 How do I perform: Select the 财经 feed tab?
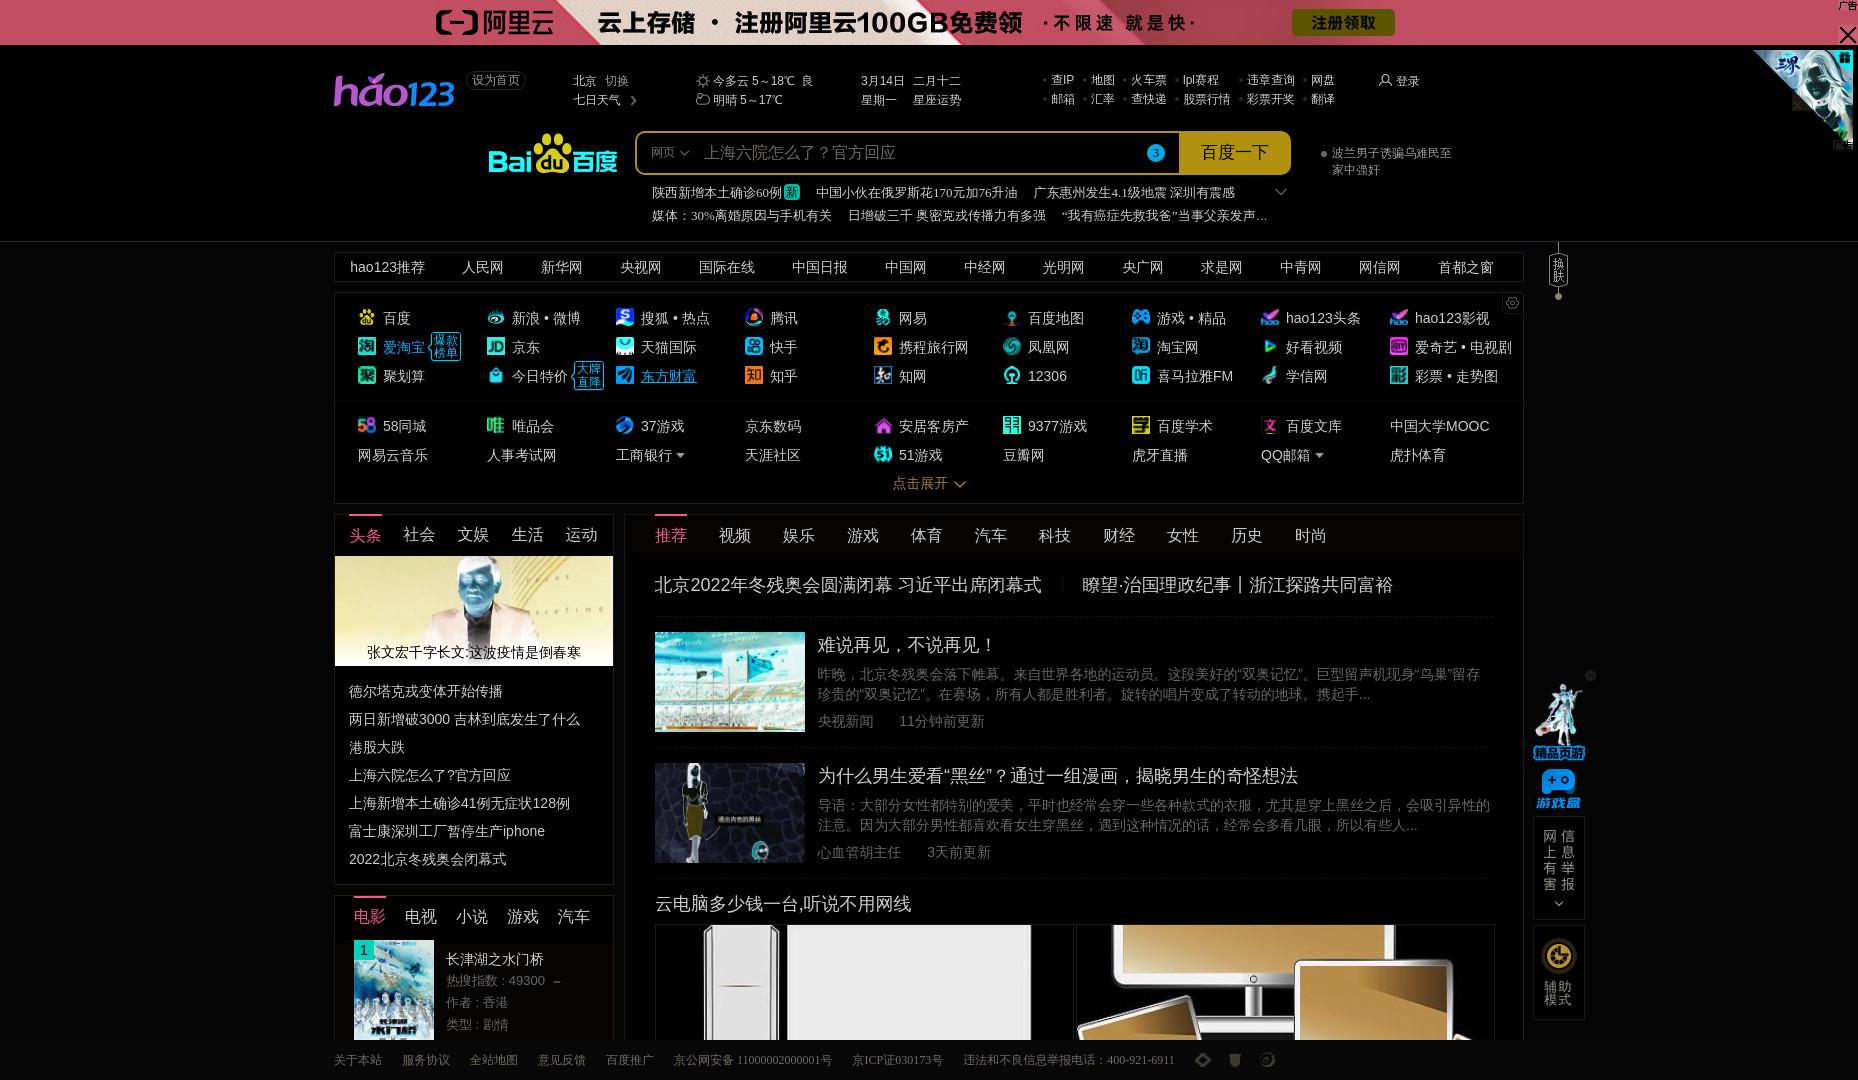click(x=1119, y=536)
